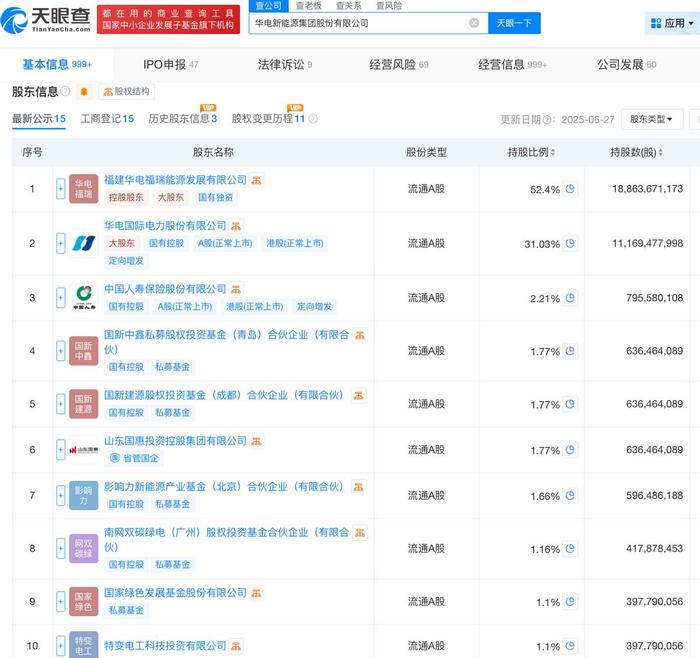
Task: Expand row 8 南网双碳绿电 plus toggle
Action: [61, 549]
